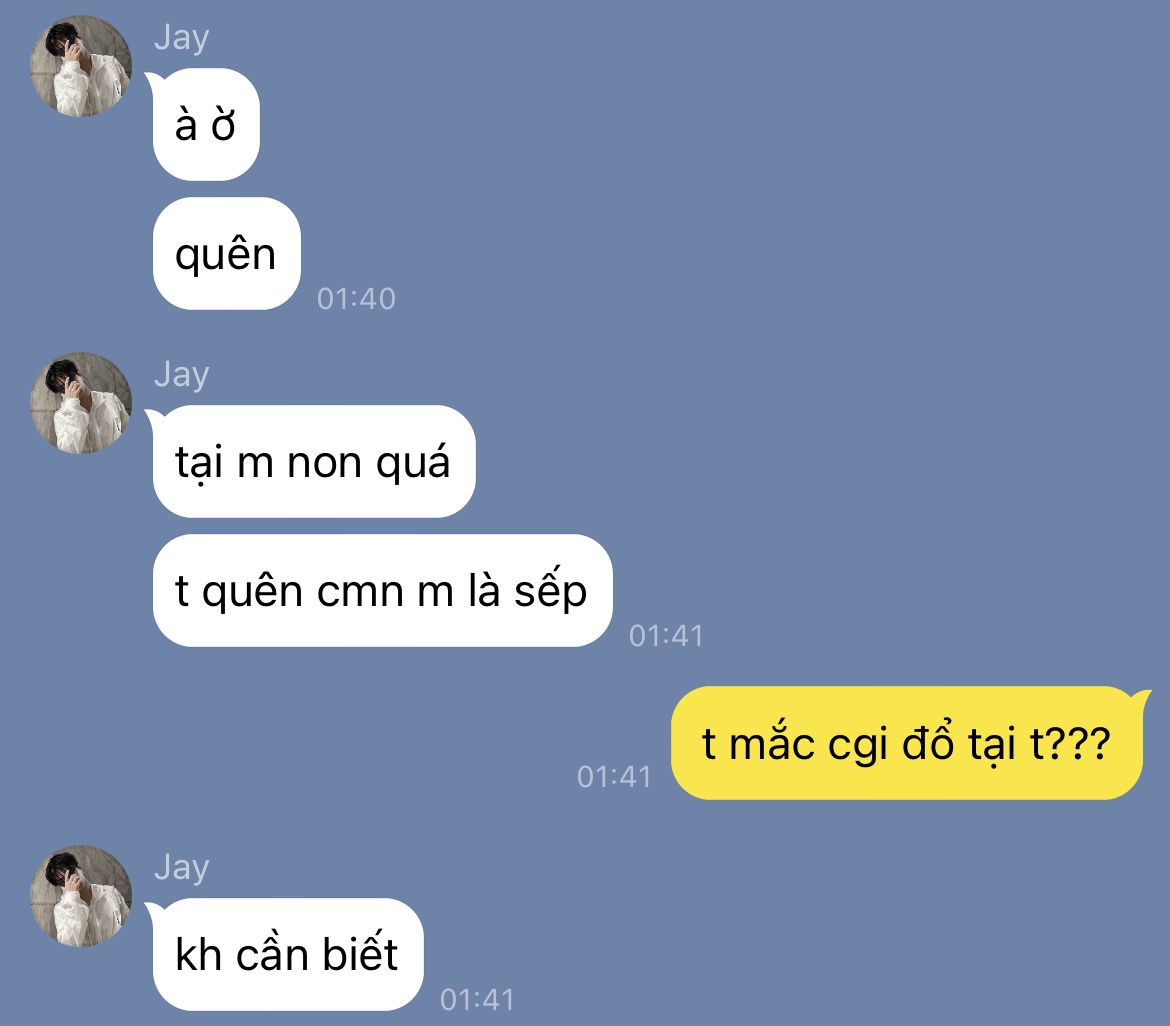Select the yellow "t mắc cgi đổ tại t???" bubble
The image size is (1170, 1026).
907,743
